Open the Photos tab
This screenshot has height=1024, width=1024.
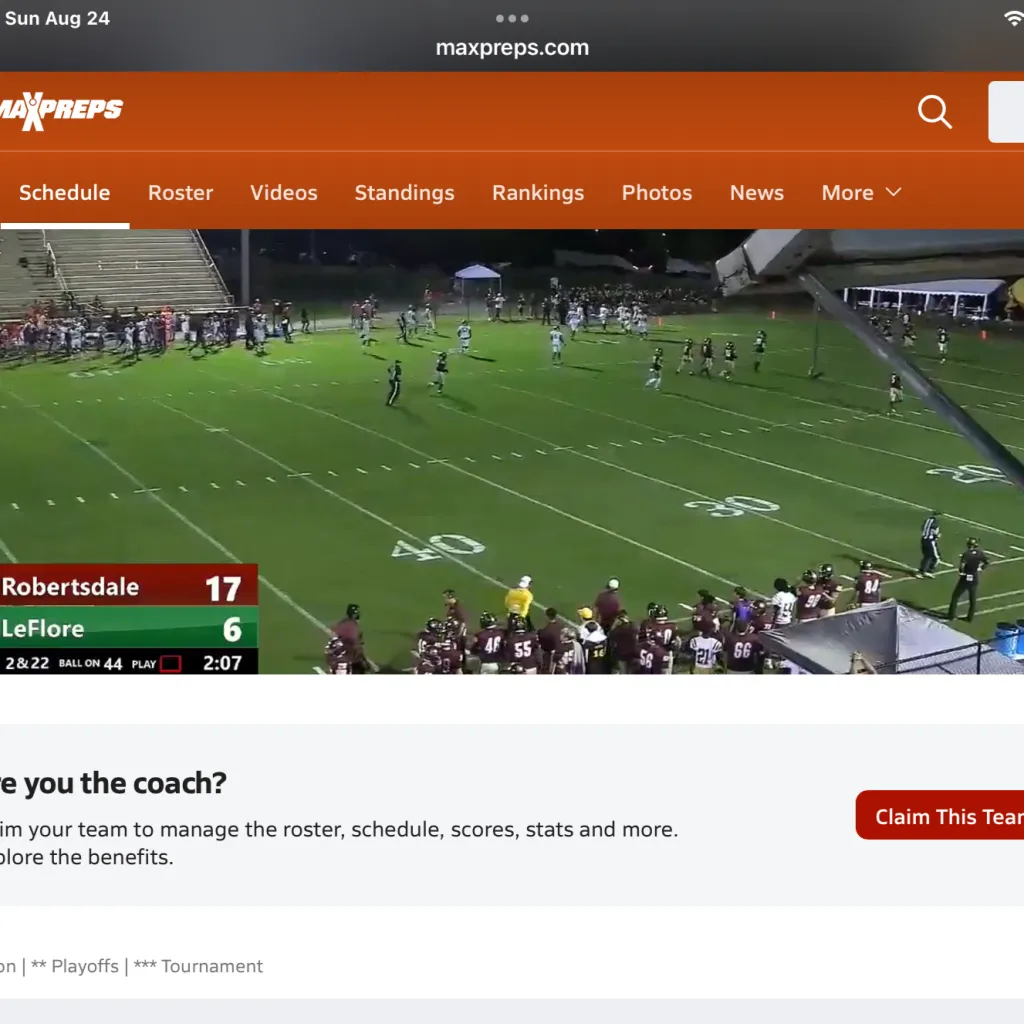pyautogui.click(x=657, y=193)
